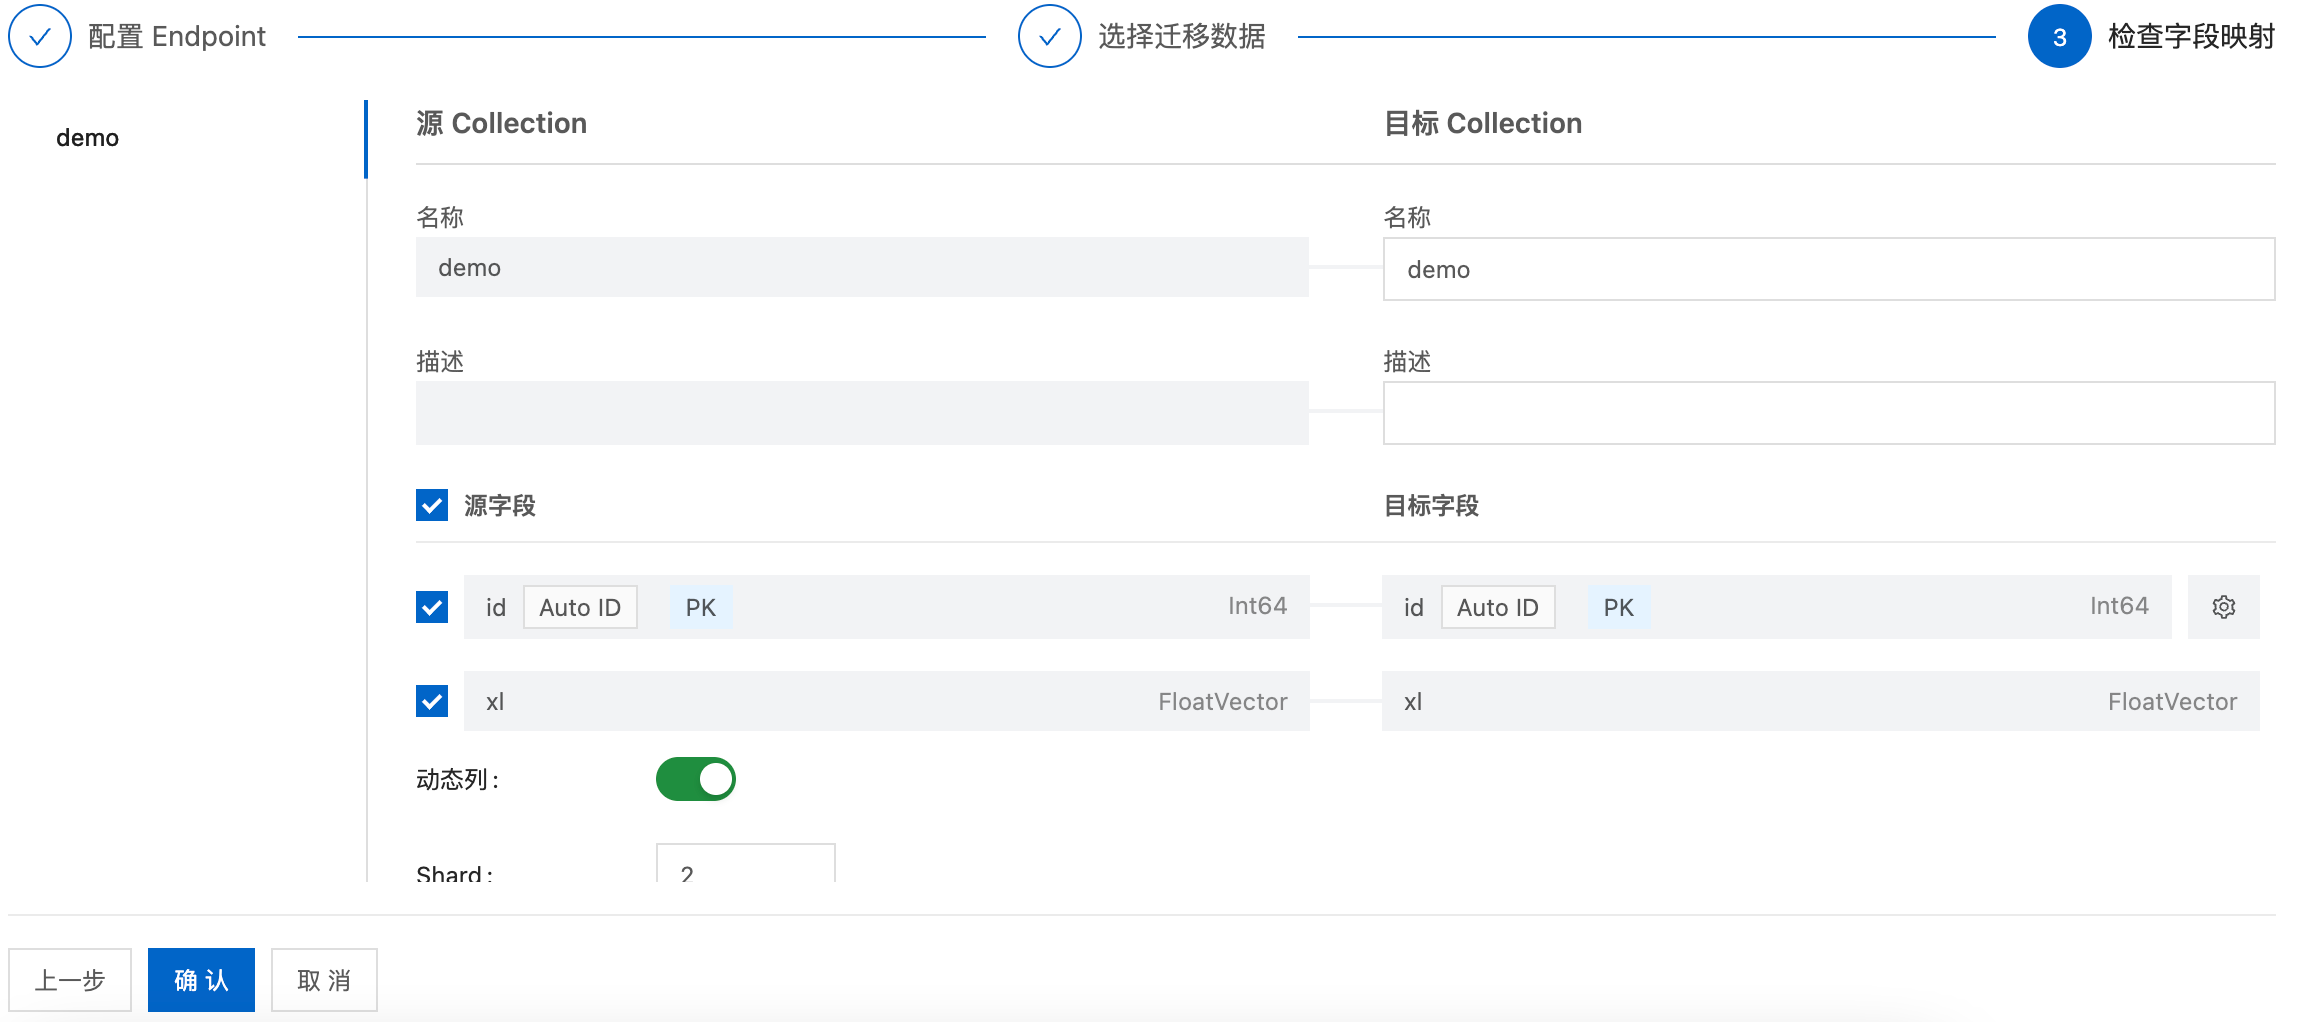
Task: Uncheck the xl field checkbox
Action: (x=432, y=701)
